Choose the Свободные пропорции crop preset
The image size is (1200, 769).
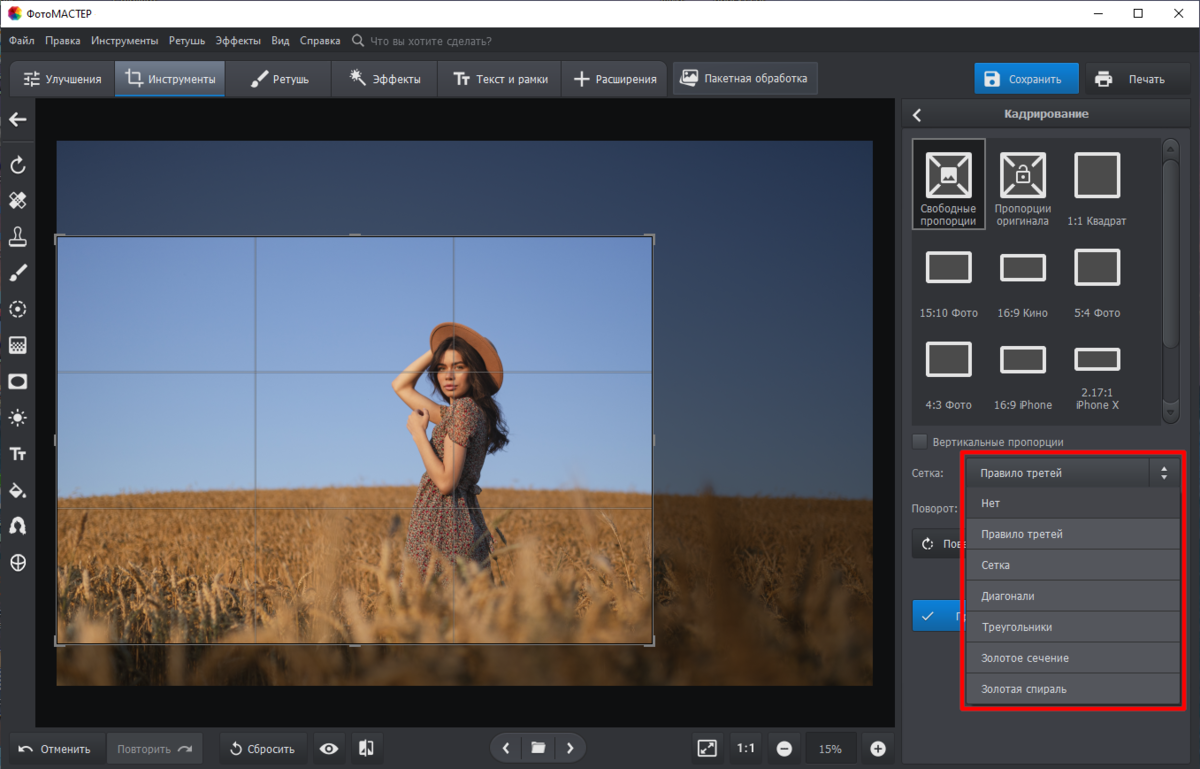[x=948, y=185]
